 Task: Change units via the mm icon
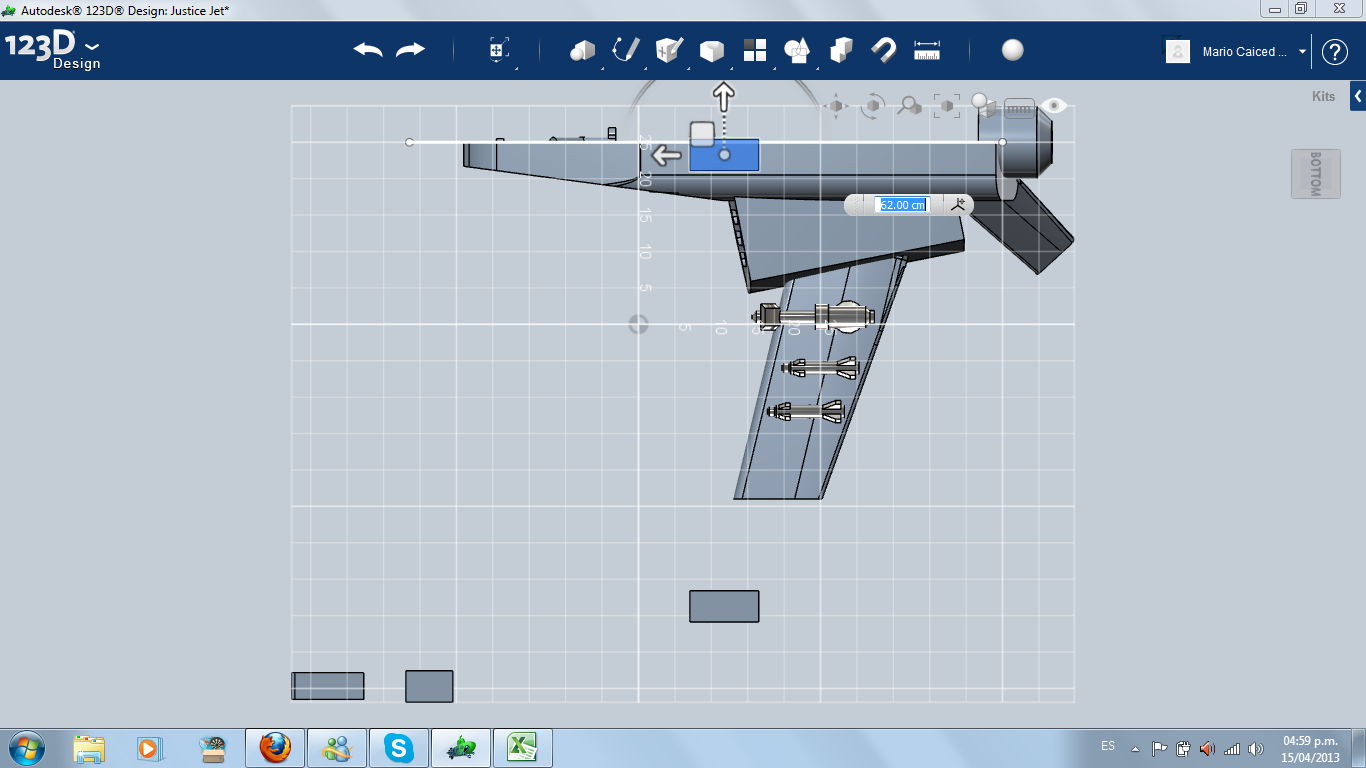[x=1019, y=108]
